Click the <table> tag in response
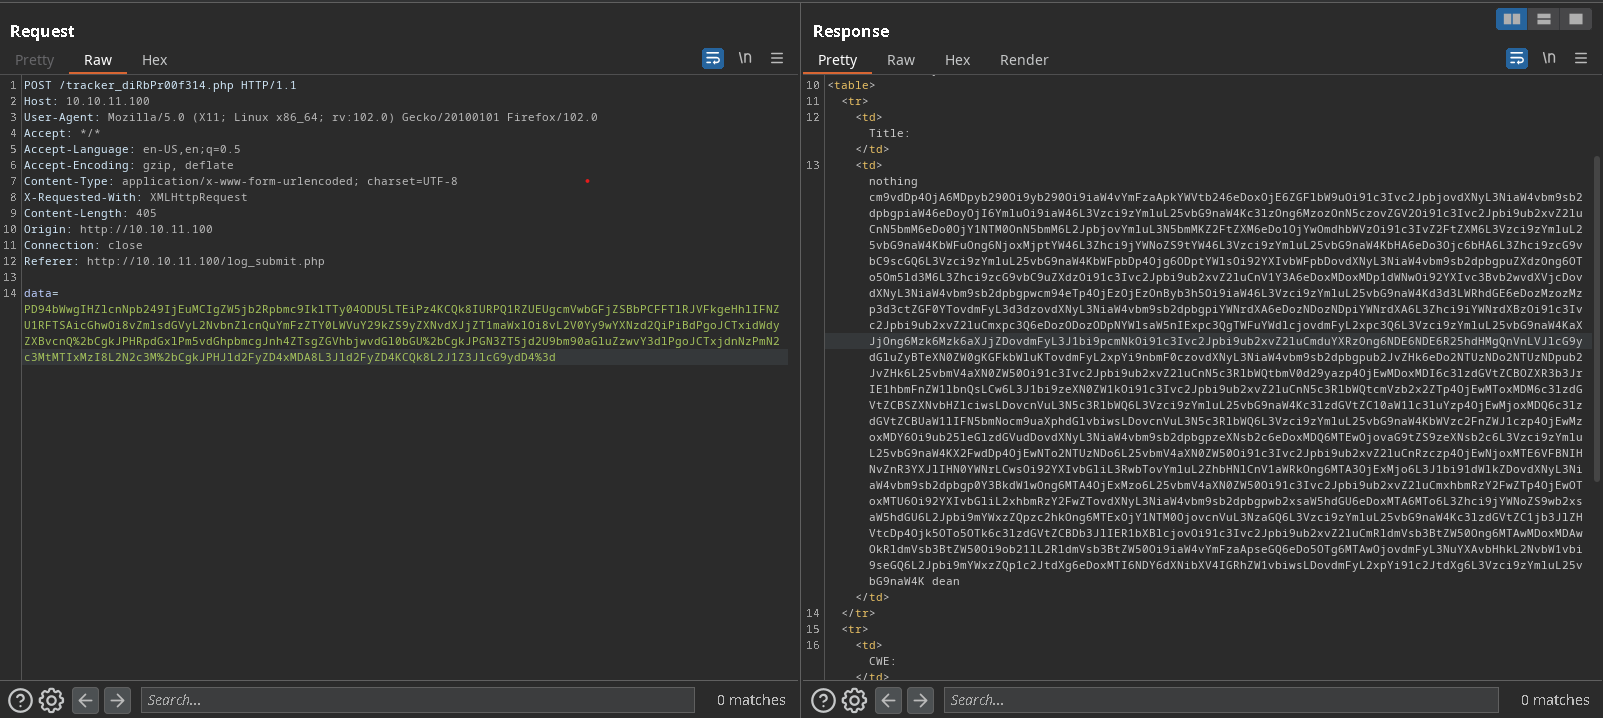 851,85
